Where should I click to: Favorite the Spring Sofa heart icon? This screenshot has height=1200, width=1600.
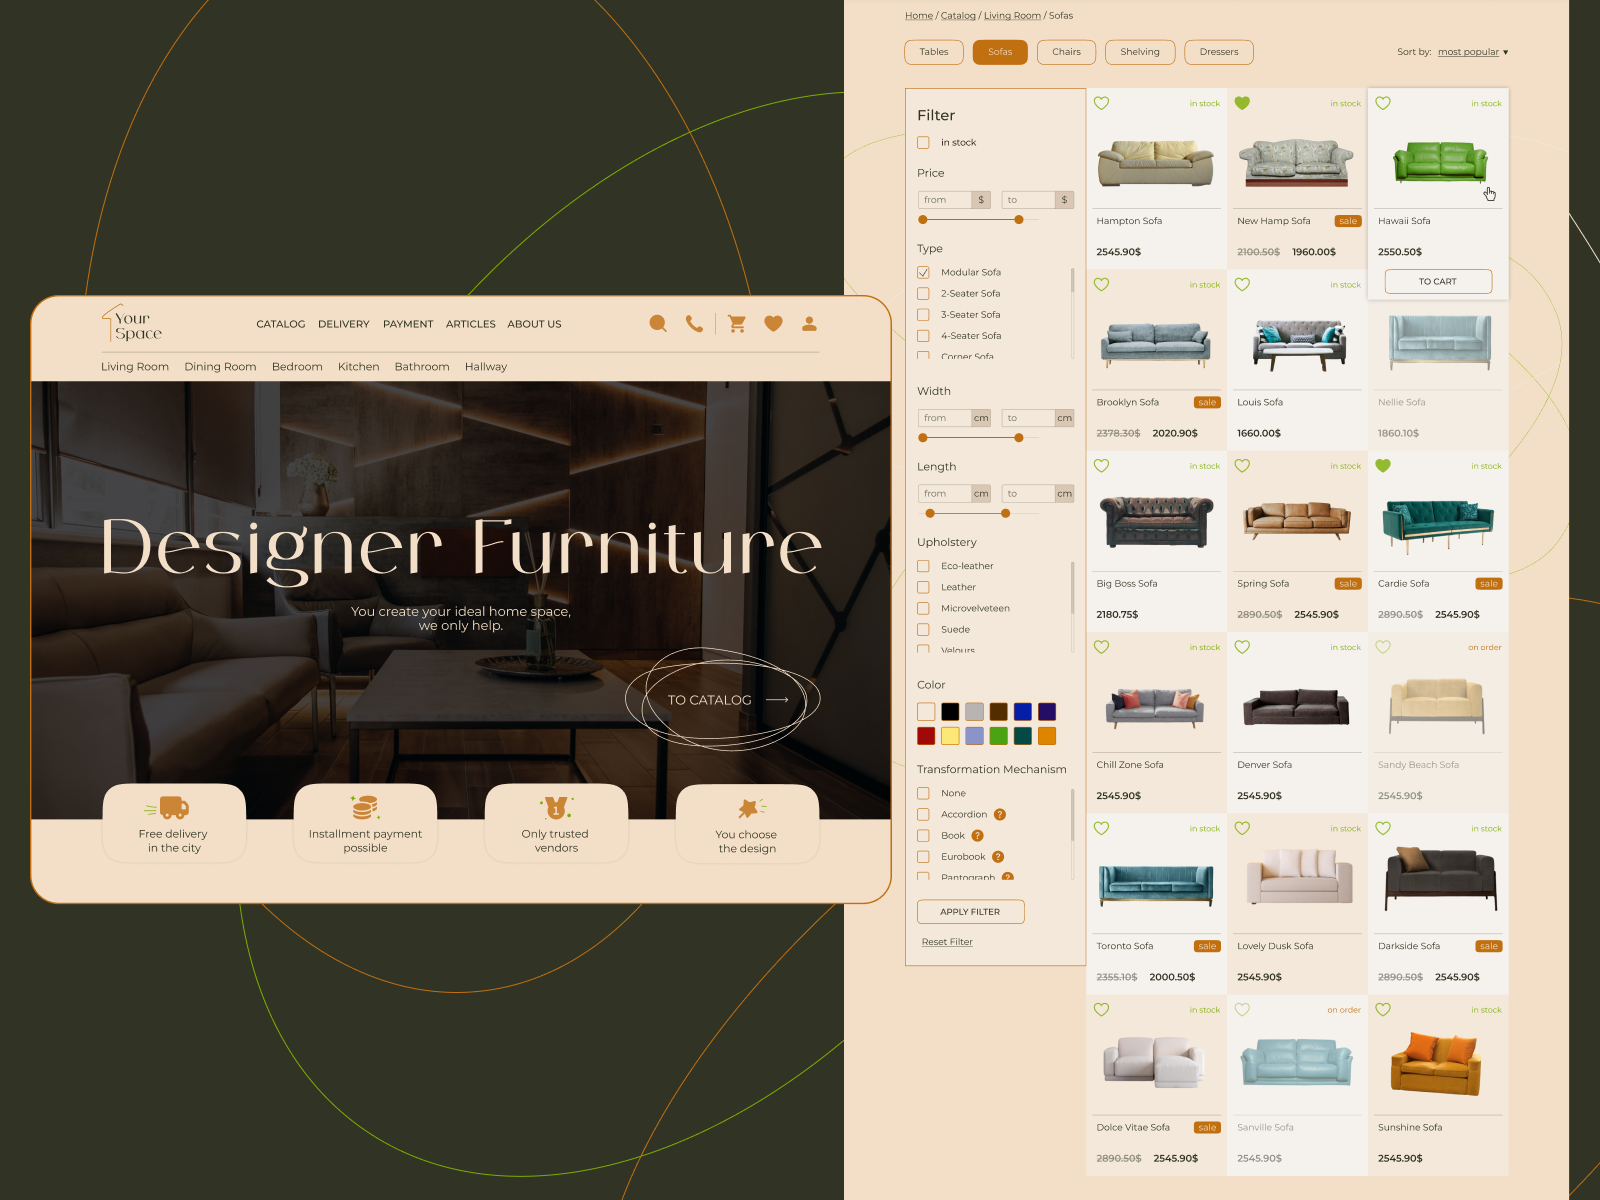click(x=1242, y=465)
